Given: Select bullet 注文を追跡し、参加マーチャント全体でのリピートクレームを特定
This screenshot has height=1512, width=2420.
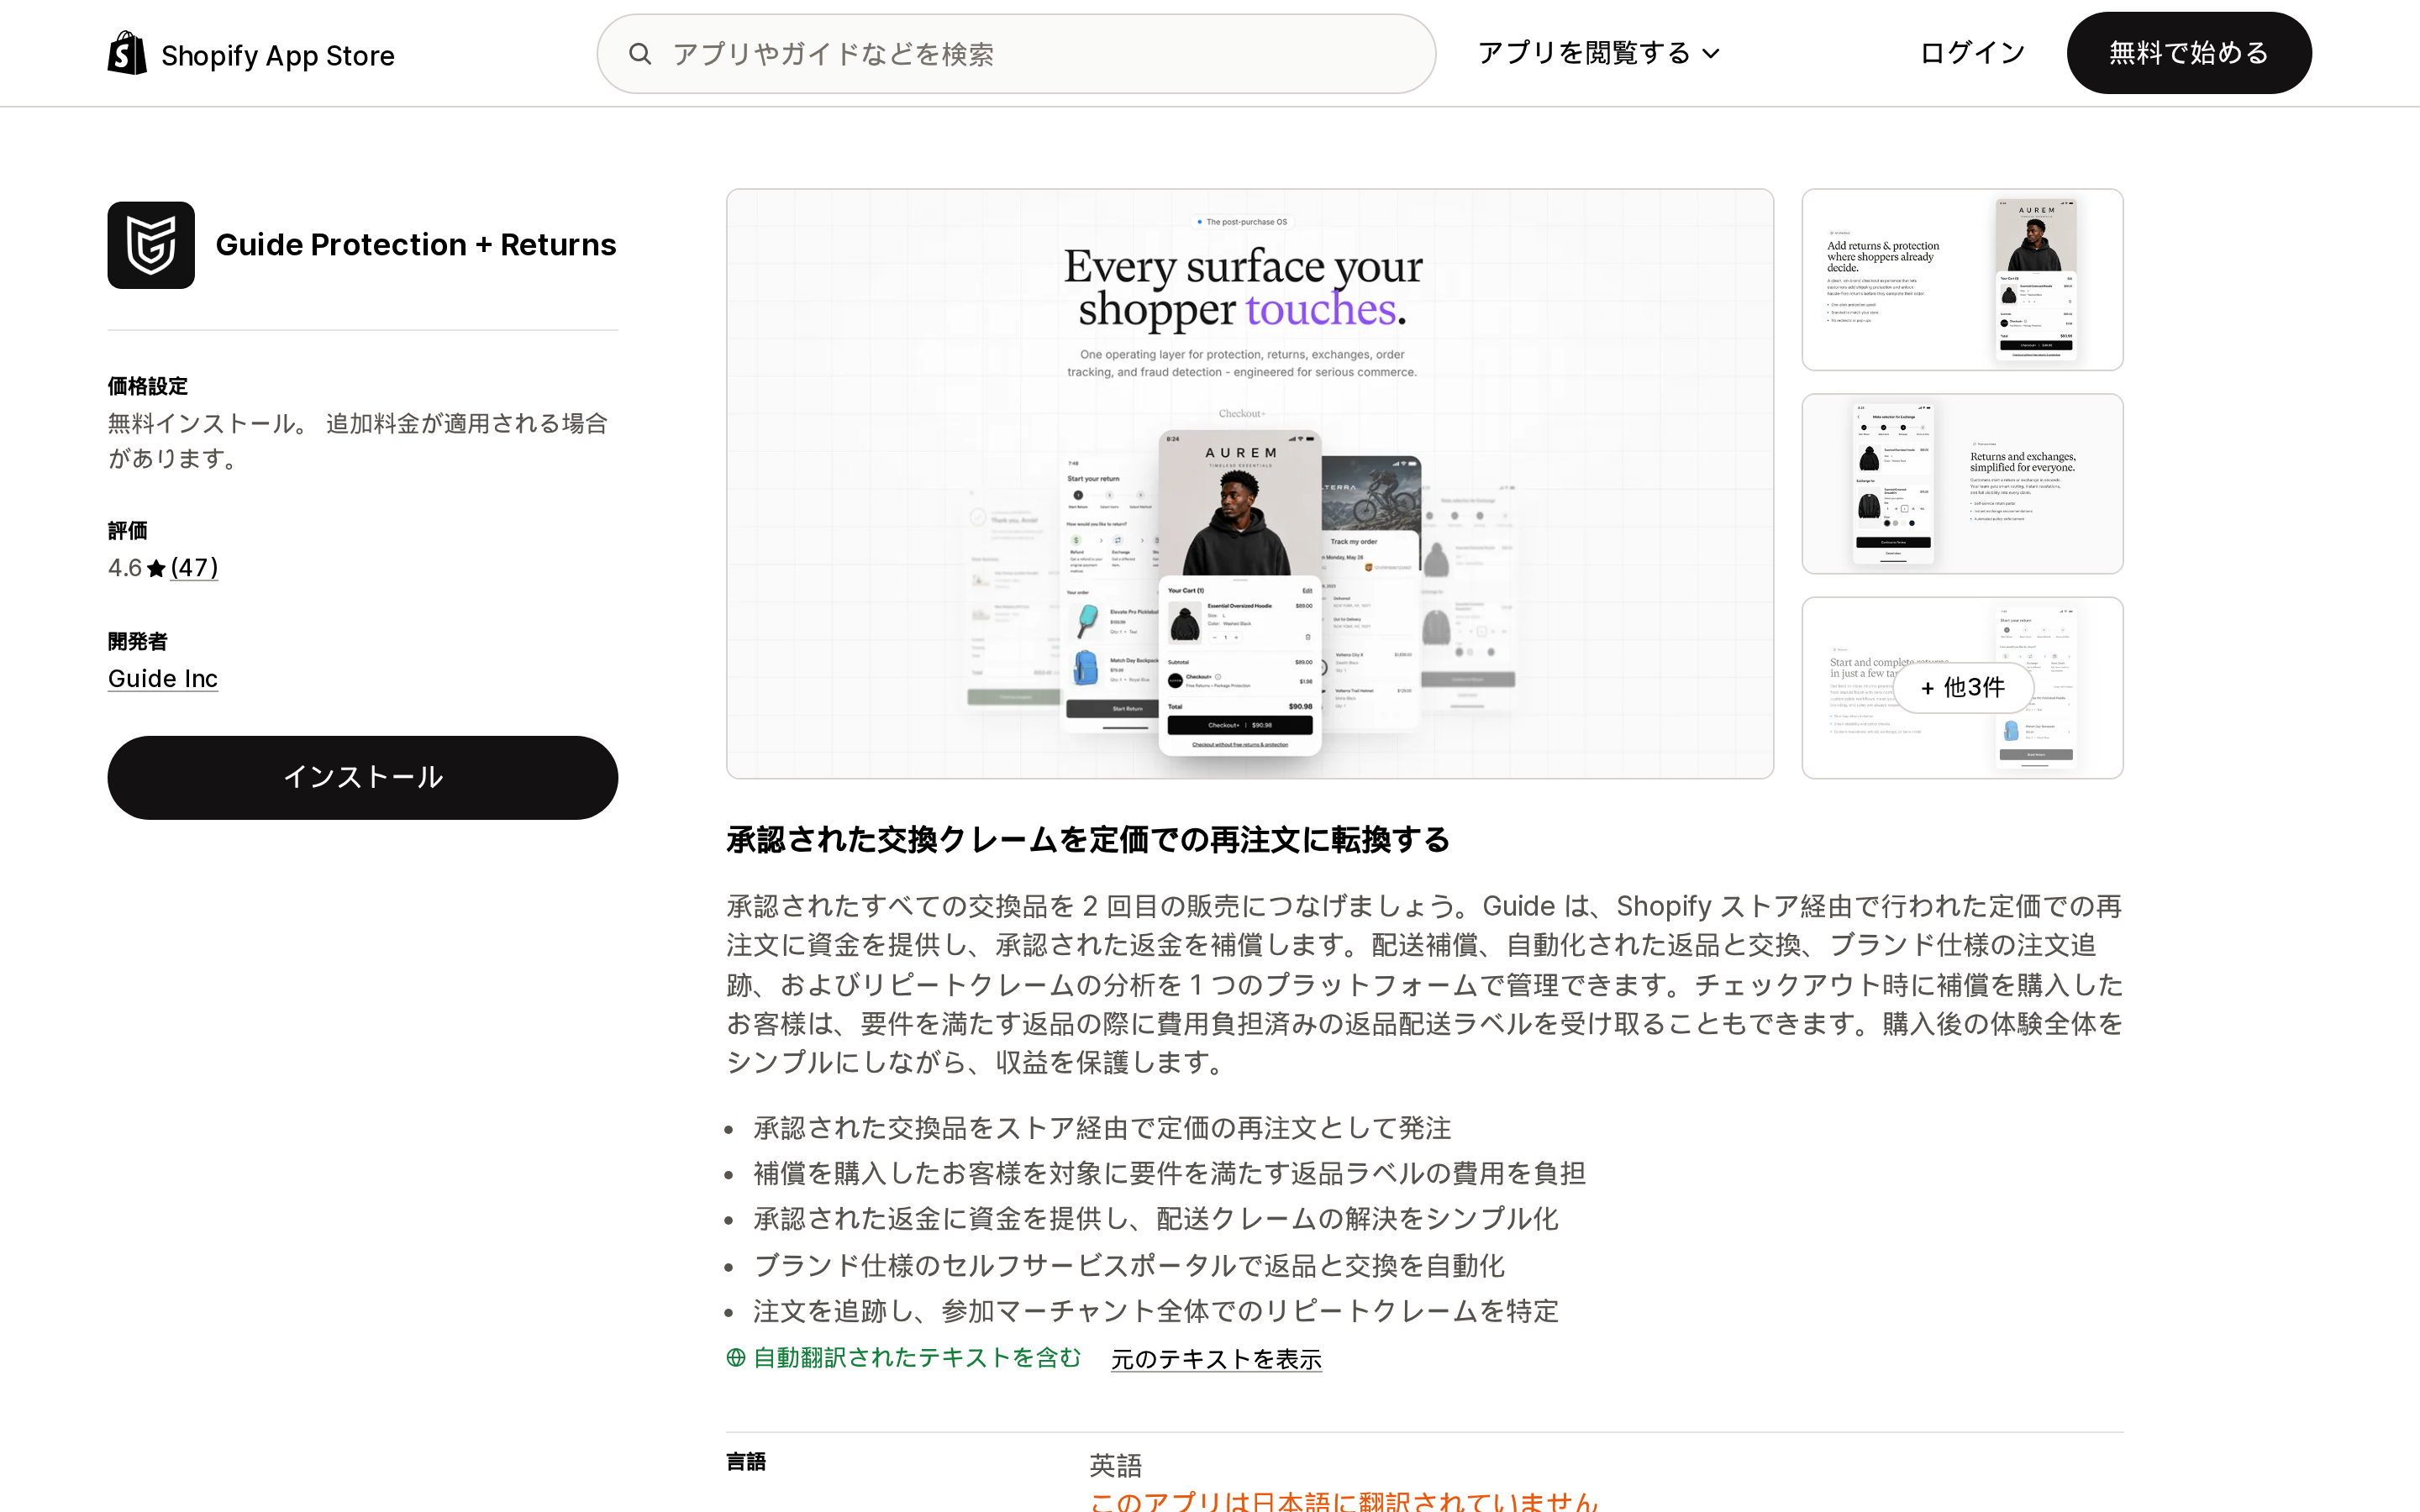Looking at the screenshot, I should tap(1156, 1311).
